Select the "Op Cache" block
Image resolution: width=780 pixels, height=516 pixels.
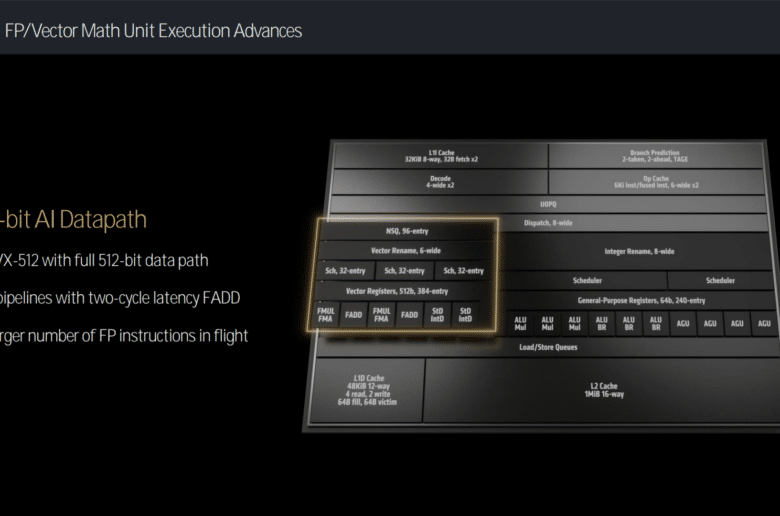click(656, 182)
